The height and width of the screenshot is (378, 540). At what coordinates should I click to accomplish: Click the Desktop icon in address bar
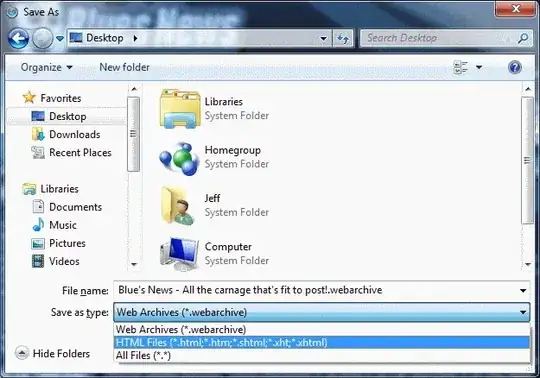click(x=76, y=38)
